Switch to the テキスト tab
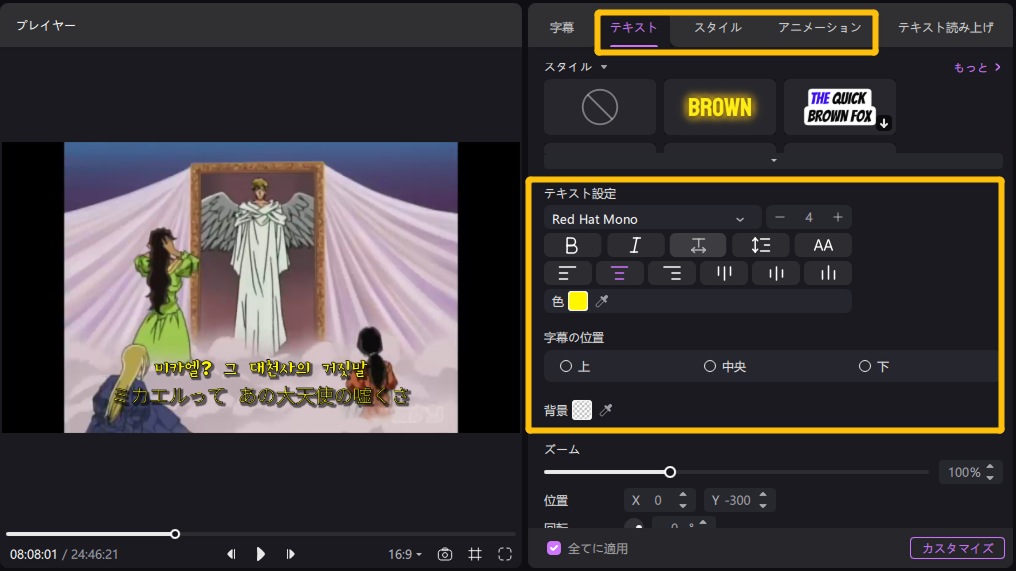Image resolution: width=1016 pixels, height=571 pixels. tap(634, 27)
